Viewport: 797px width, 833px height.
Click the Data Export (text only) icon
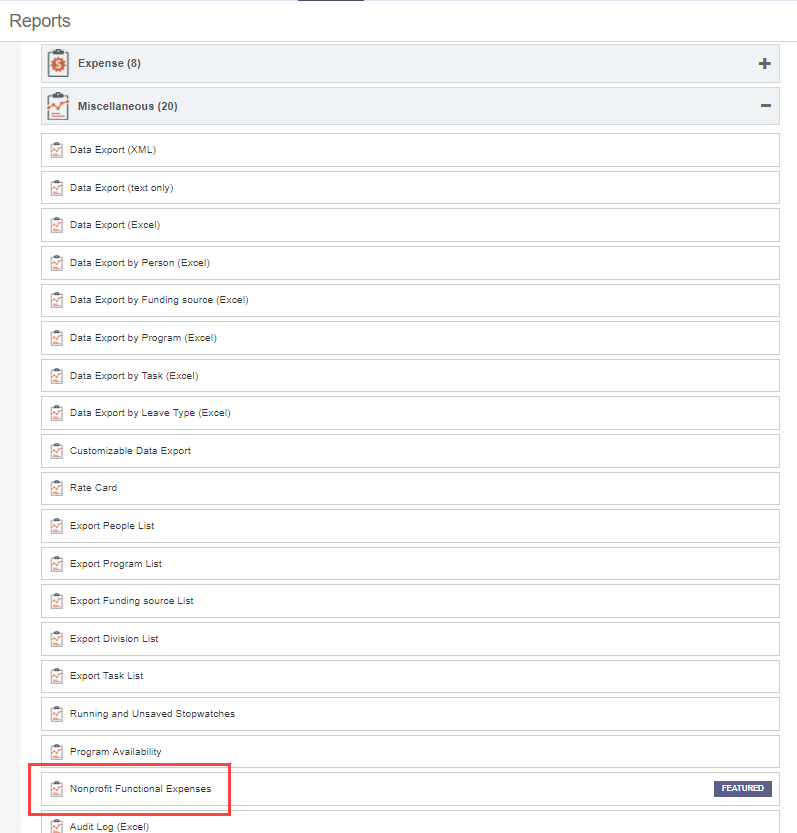(57, 188)
